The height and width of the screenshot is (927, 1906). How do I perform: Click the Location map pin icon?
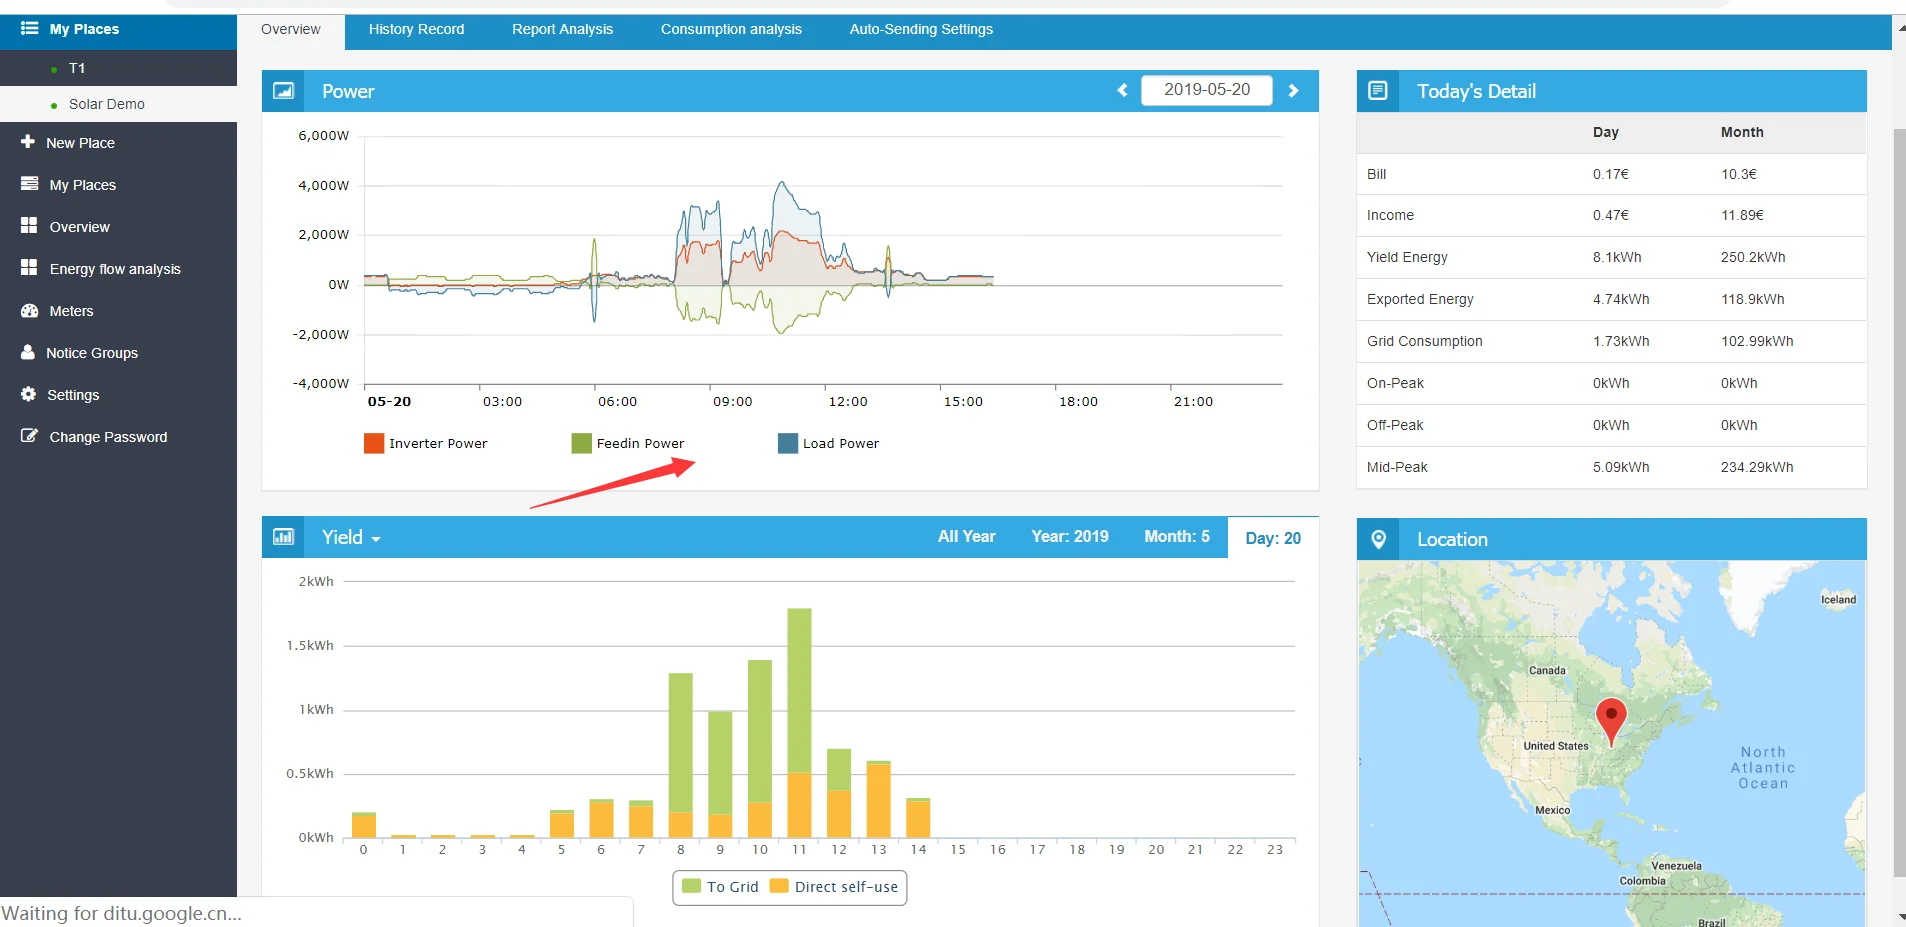pos(1378,539)
